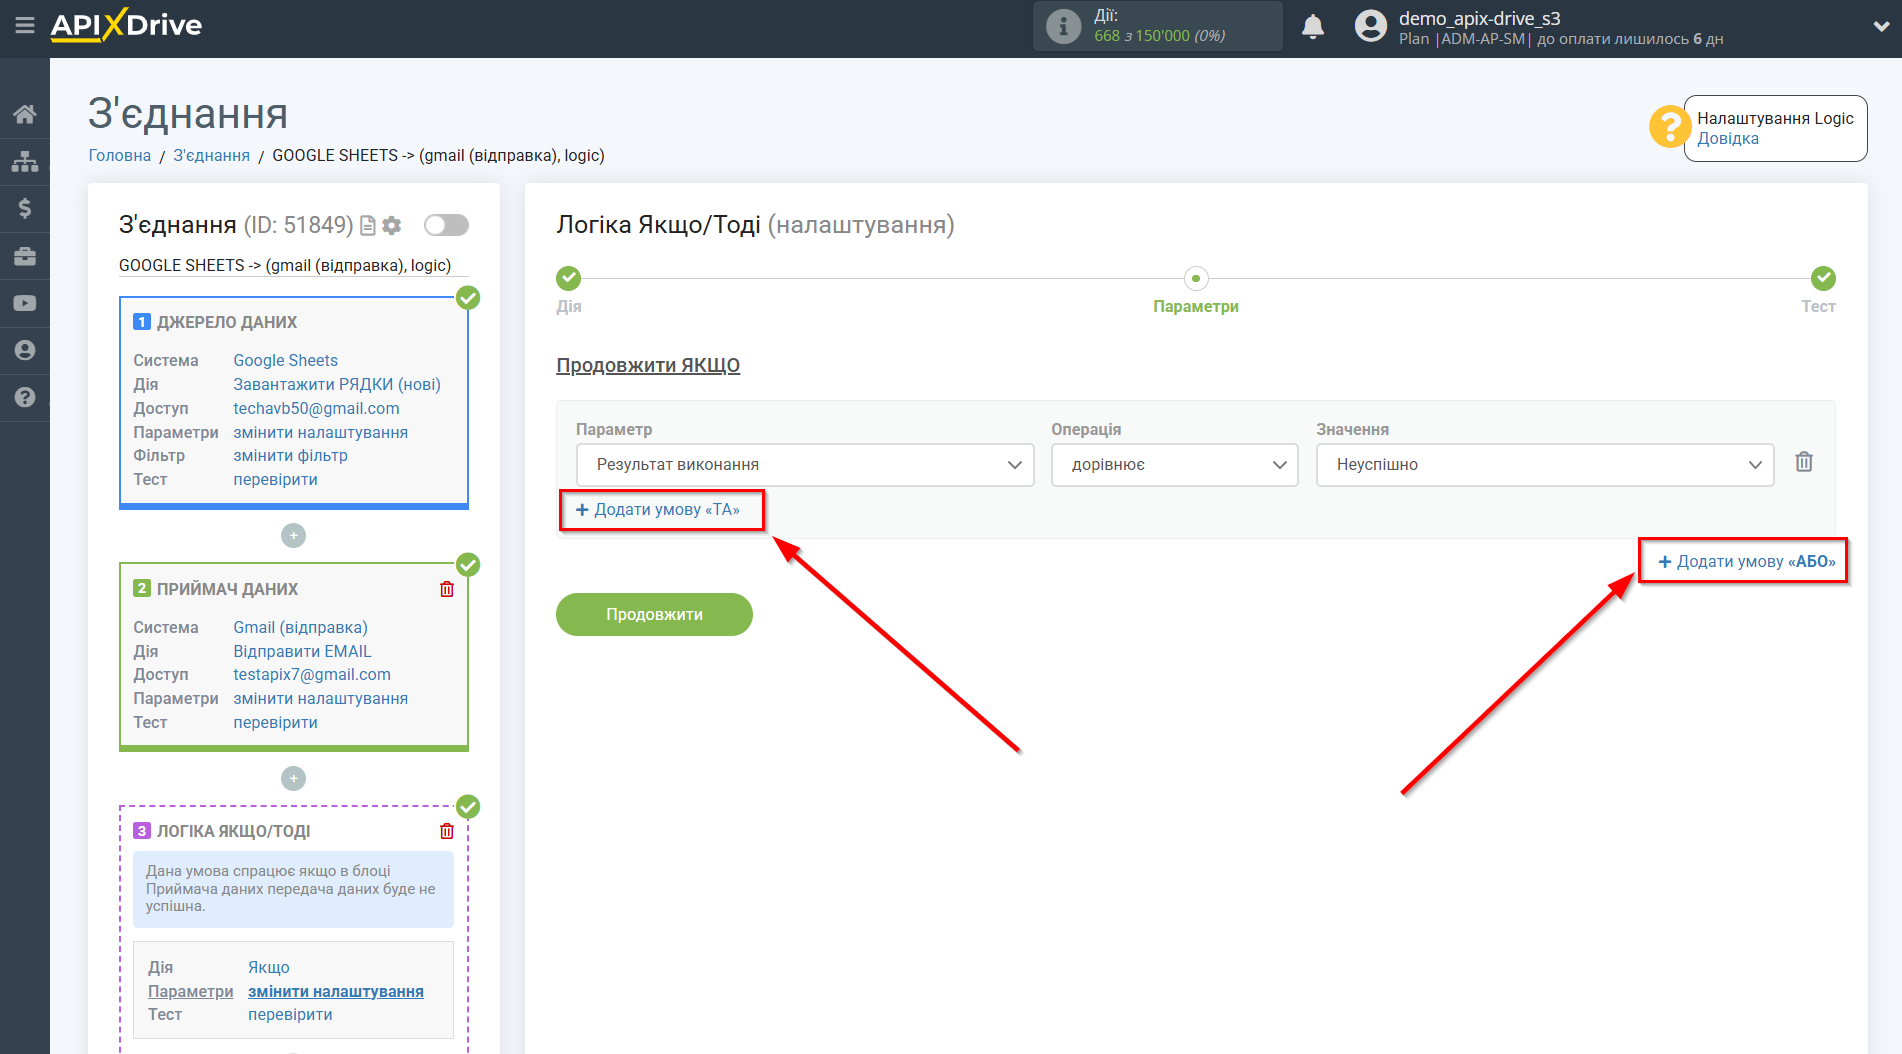Delete the ПРИЙМАЧ ДАНИХ block
The image size is (1902, 1054).
click(447, 589)
